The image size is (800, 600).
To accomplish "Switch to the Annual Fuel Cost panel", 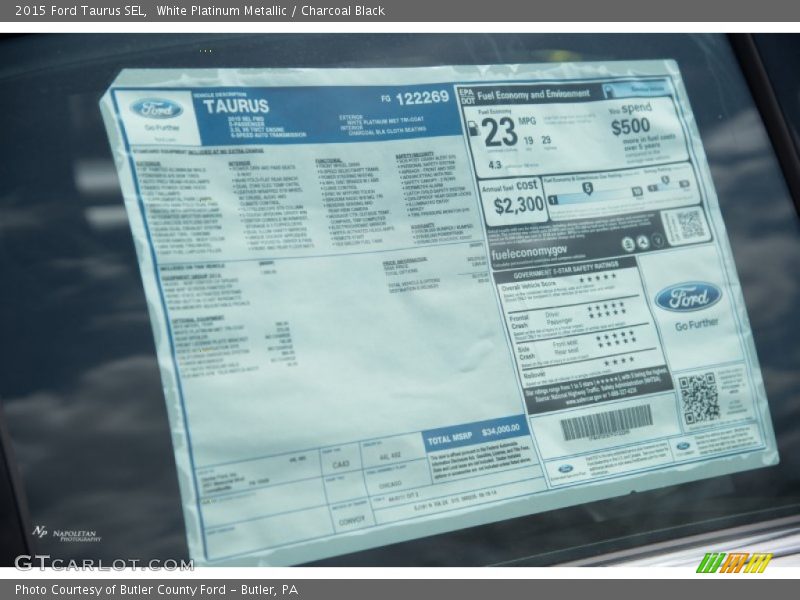I will (513, 197).
